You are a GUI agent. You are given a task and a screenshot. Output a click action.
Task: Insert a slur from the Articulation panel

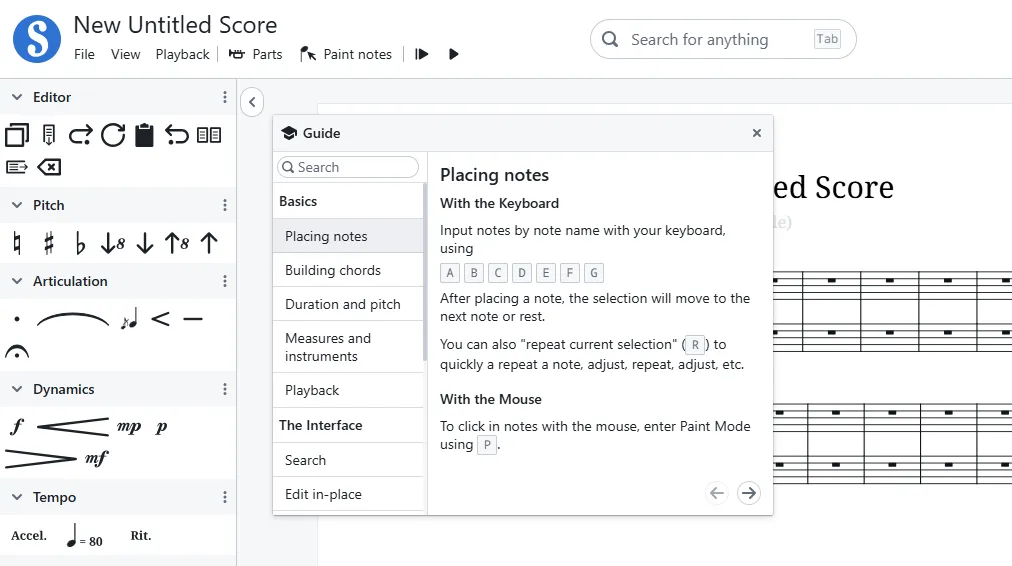(73, 320)
